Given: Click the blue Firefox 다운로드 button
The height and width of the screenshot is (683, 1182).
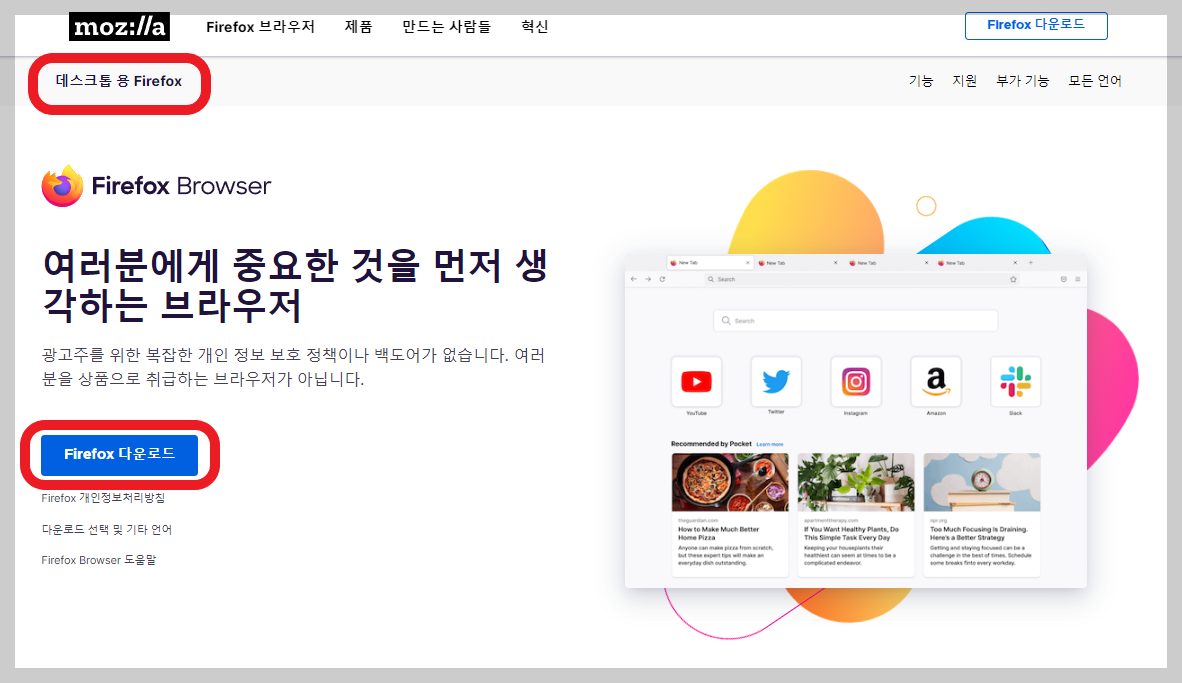Looking at the screenshot, I should (119, 455).
